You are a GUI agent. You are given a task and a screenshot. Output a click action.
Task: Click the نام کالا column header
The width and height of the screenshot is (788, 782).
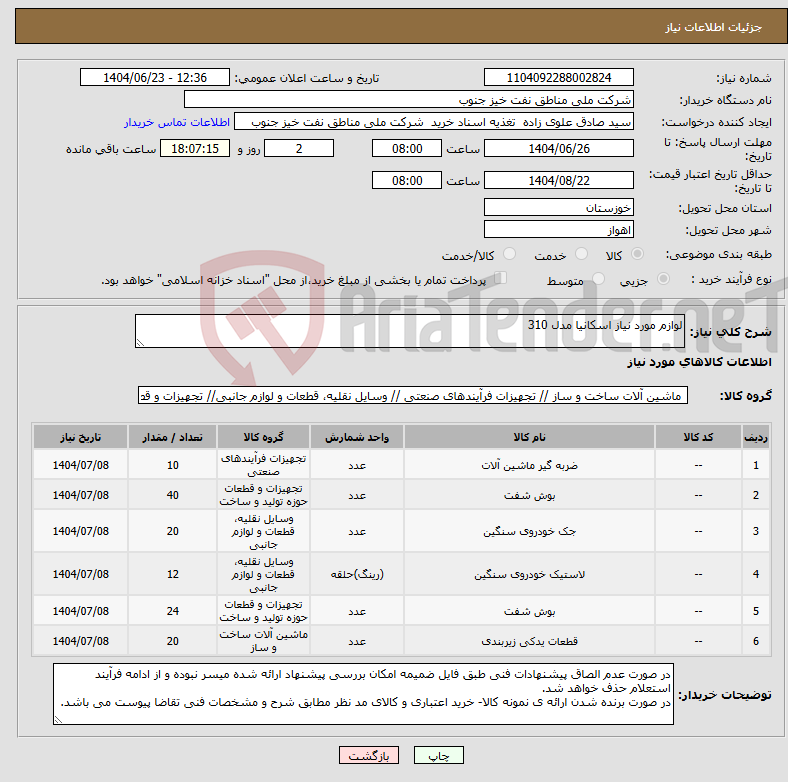[x=529, y=437]
